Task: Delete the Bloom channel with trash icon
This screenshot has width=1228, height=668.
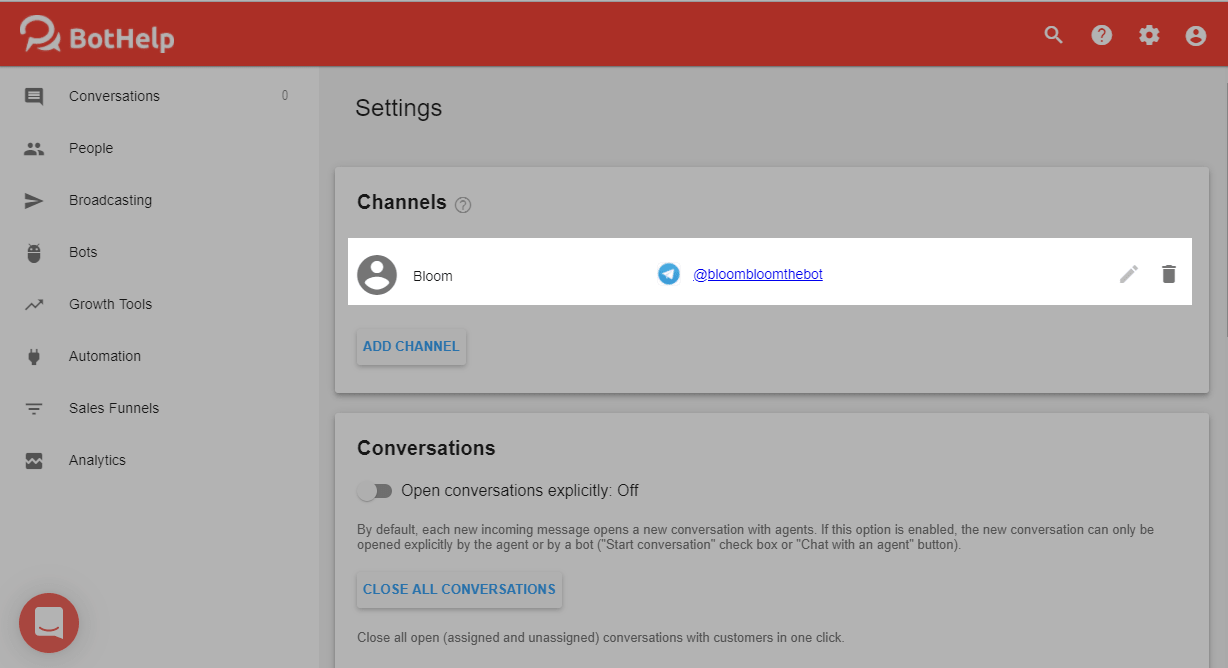Action: click(1169, 274)
